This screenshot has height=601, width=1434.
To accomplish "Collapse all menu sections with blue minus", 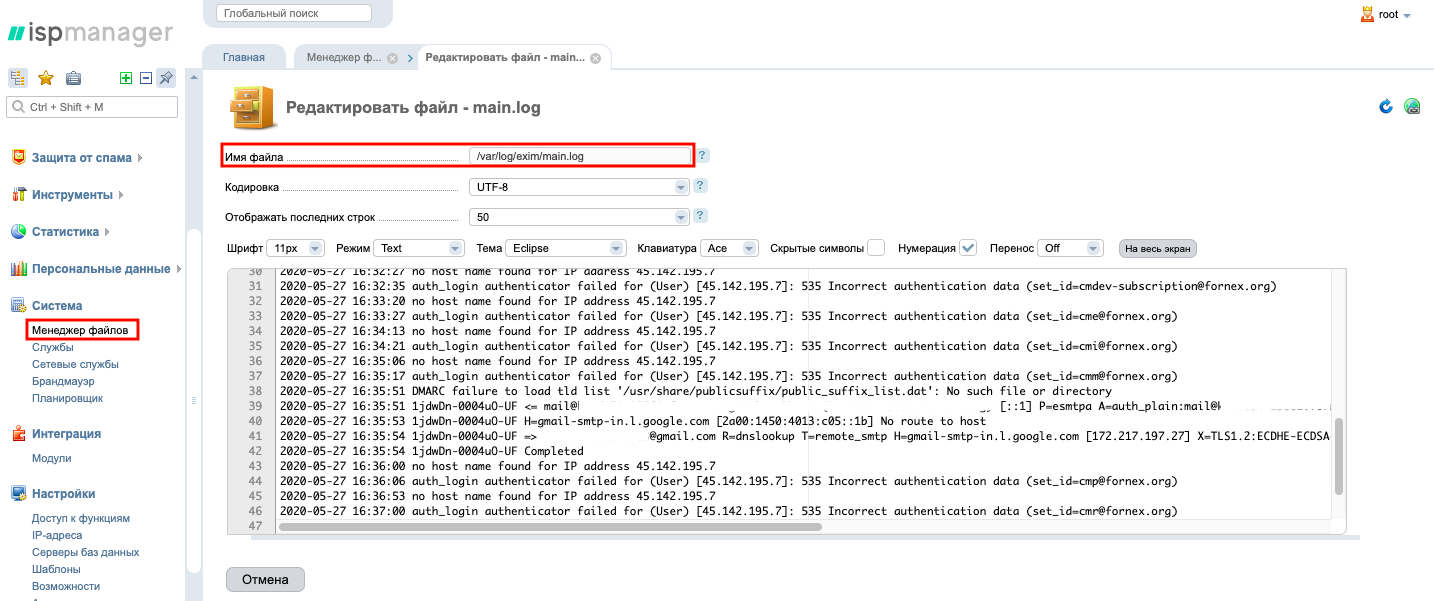I will click(x=145, y=78).
